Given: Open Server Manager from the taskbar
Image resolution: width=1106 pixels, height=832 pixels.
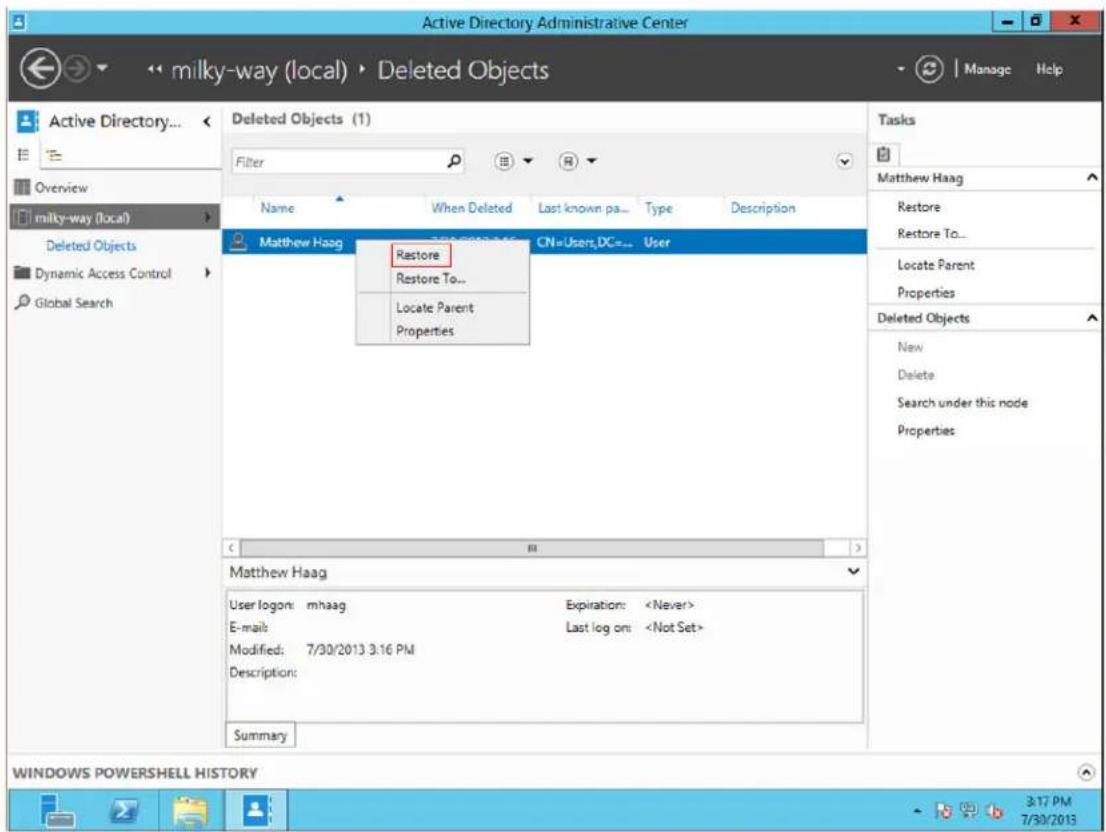Looking at the screenshot, I should (x=59, y=810).
